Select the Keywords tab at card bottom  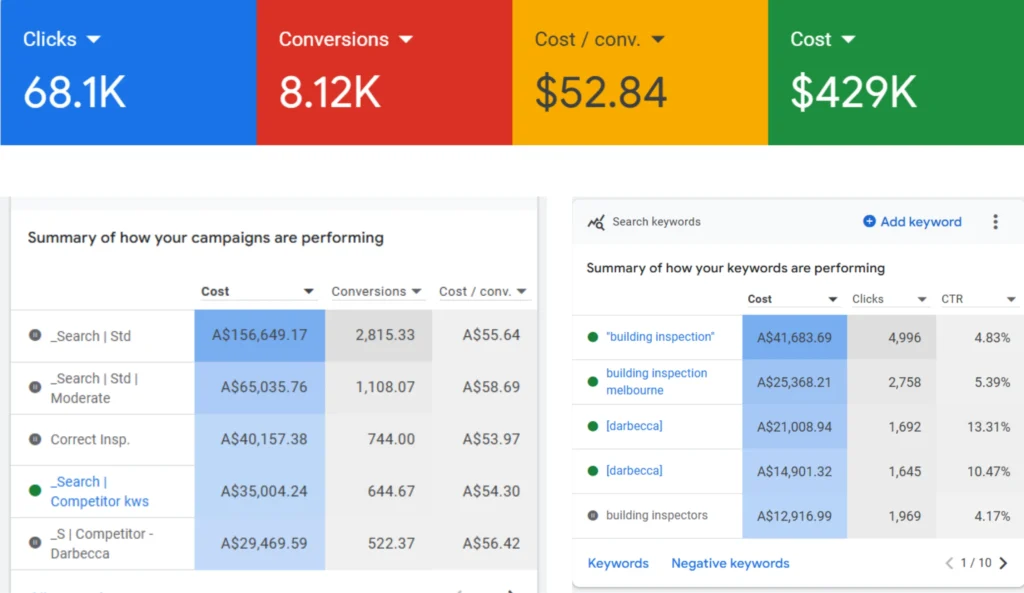618,563
